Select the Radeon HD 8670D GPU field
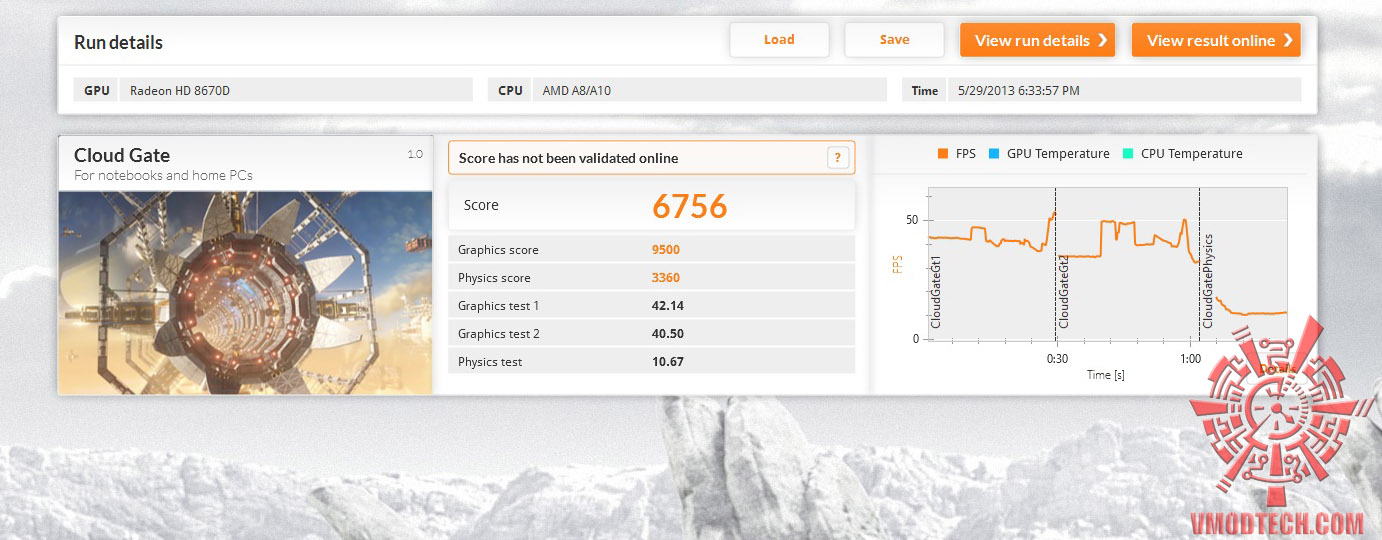The height and width of the screenshot is (540, 1382). coord(296,90)
